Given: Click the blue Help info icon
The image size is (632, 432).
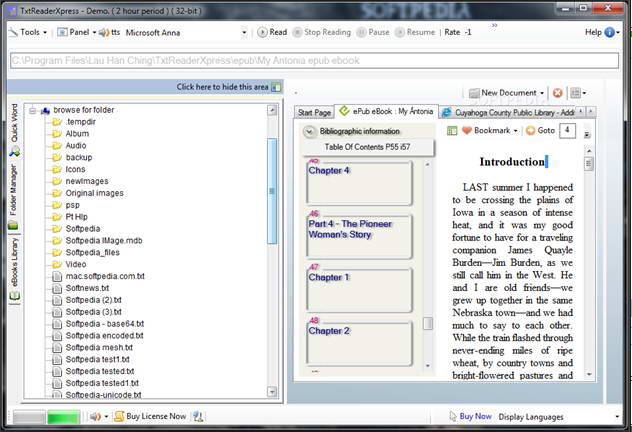Looking at the screenshot, I should point(609,32).
